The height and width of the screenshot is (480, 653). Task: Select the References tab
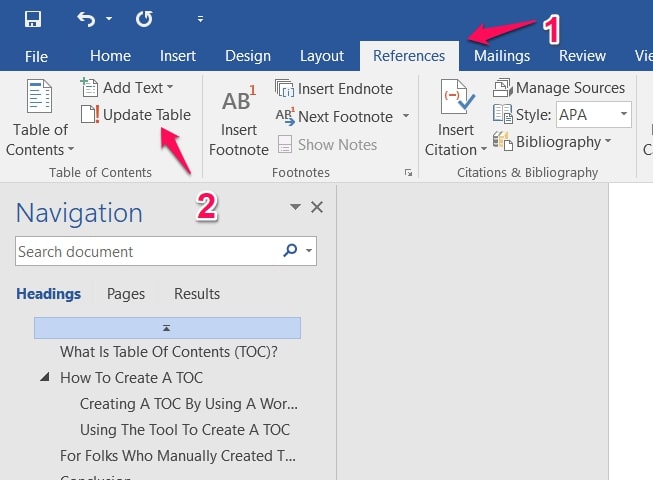(409, 56)
